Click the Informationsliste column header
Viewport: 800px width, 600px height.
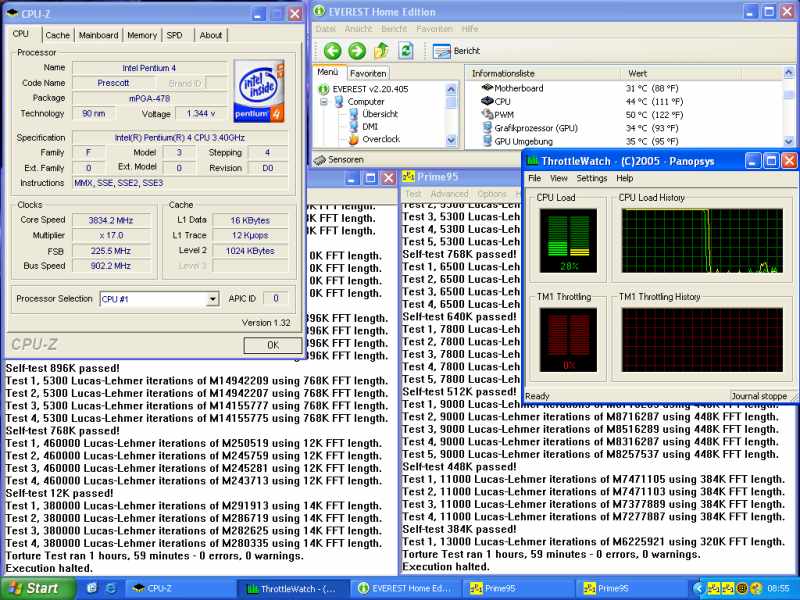541,73
